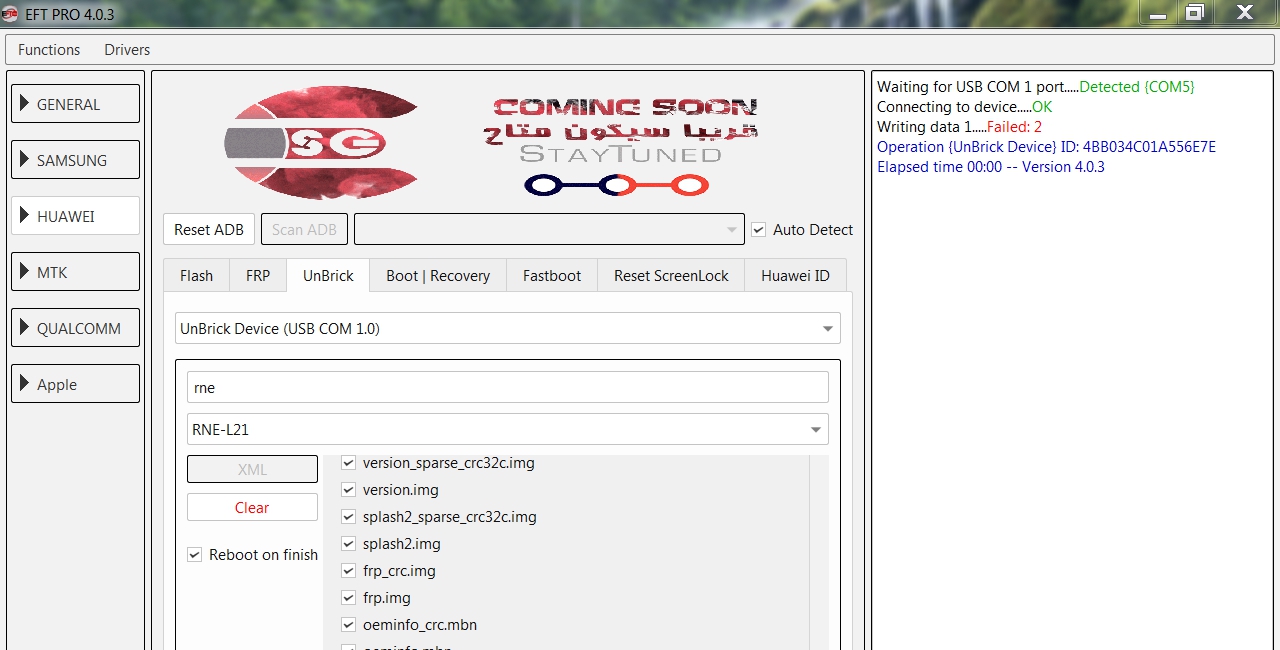Toggle the Auto Detect checkbox

[x=759, y=229]
